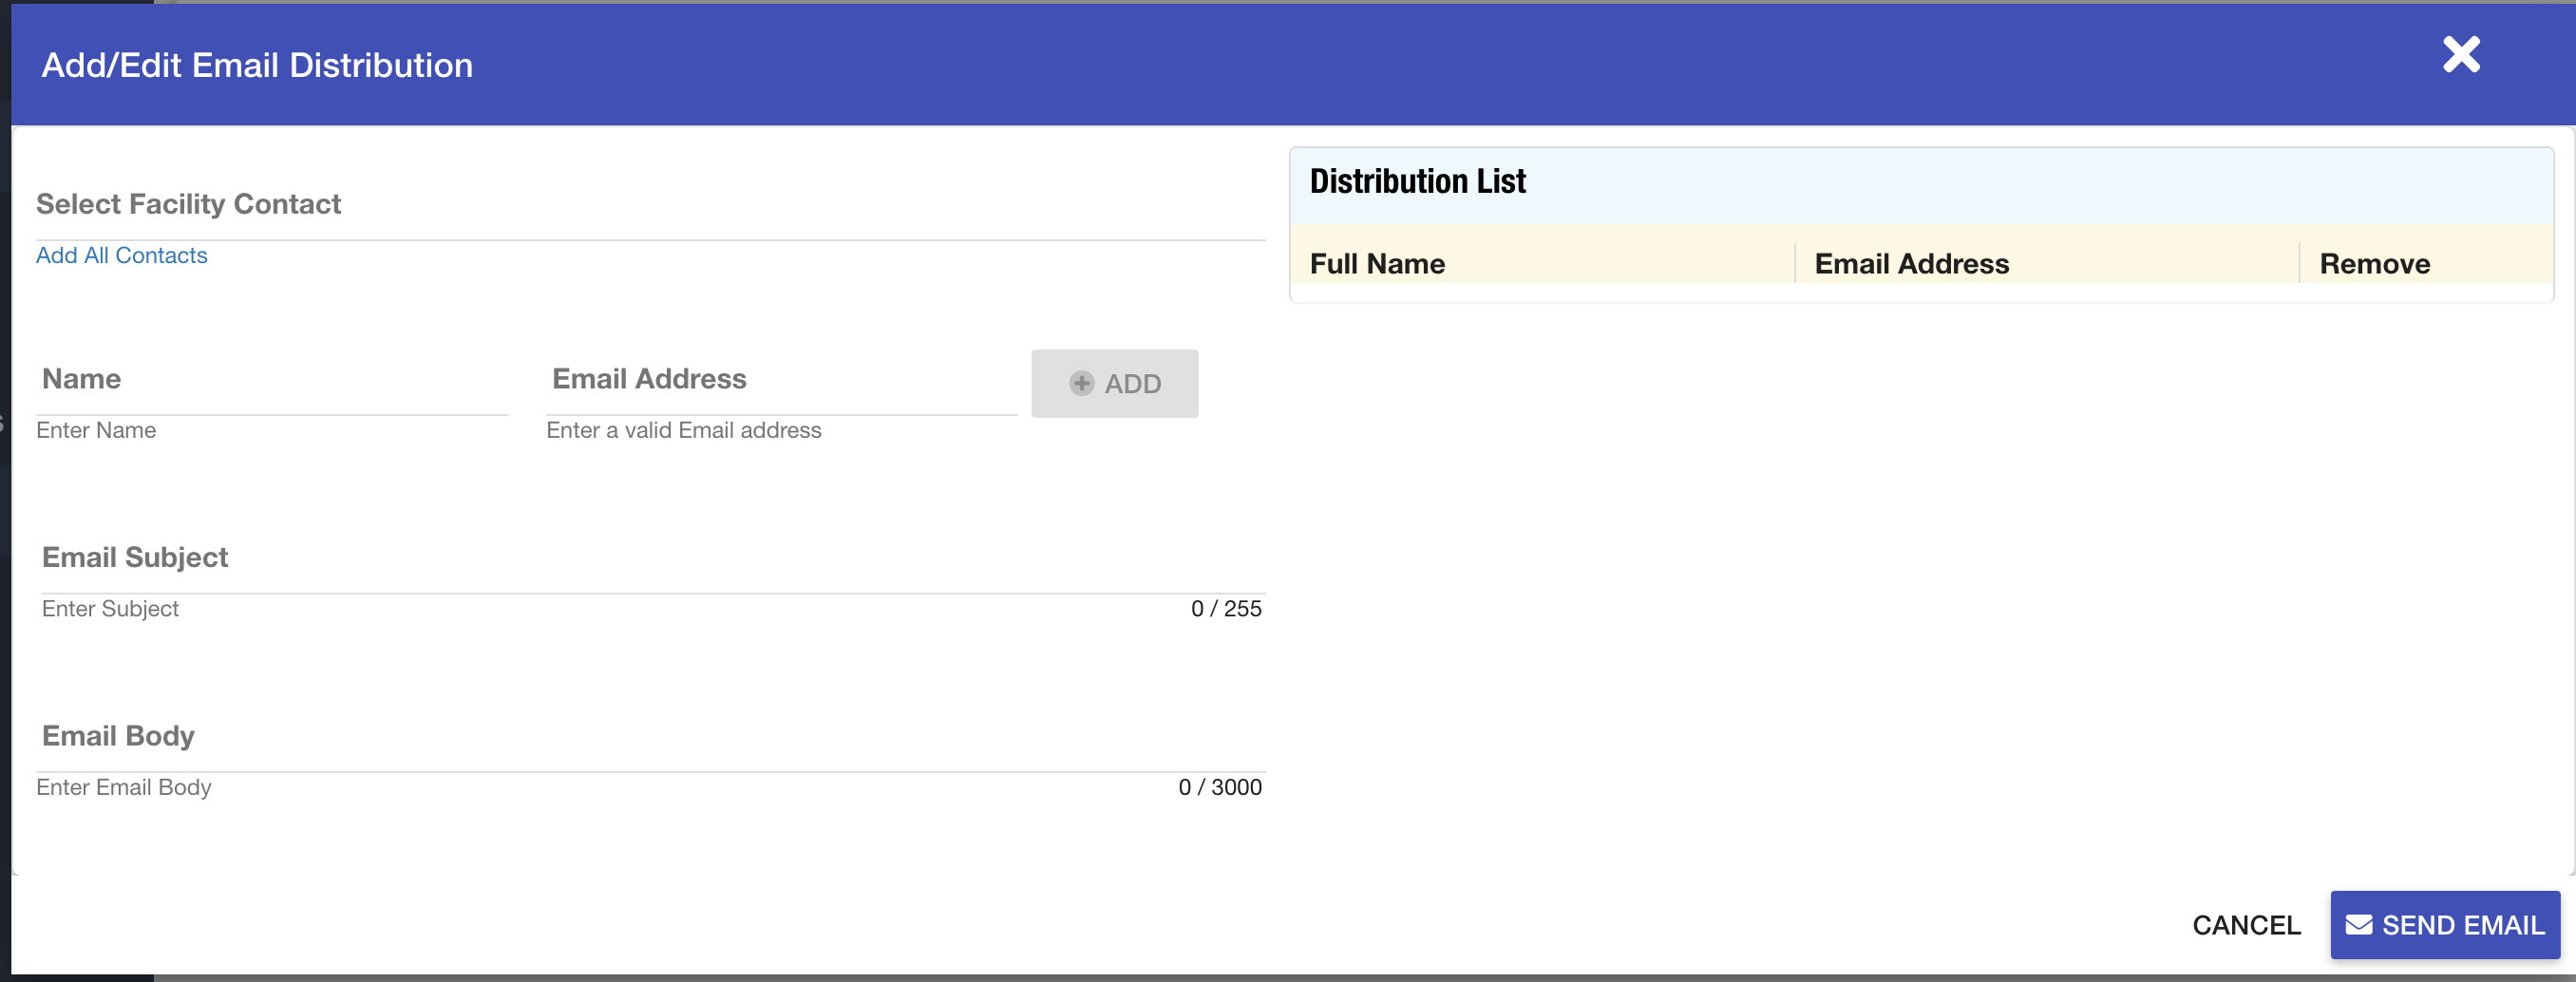Click the Email Address column header in list
Image resolution: width=2576 pixels, height=982 pixels.
click(x=1911, y=264)
